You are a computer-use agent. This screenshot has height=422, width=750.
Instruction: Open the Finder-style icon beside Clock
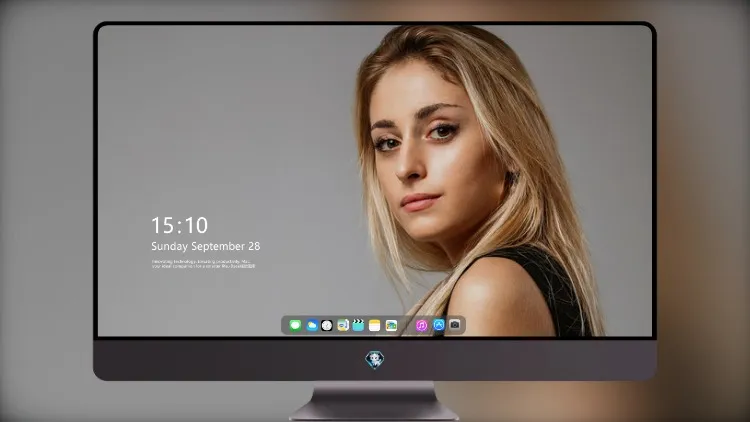click(342, 325)
